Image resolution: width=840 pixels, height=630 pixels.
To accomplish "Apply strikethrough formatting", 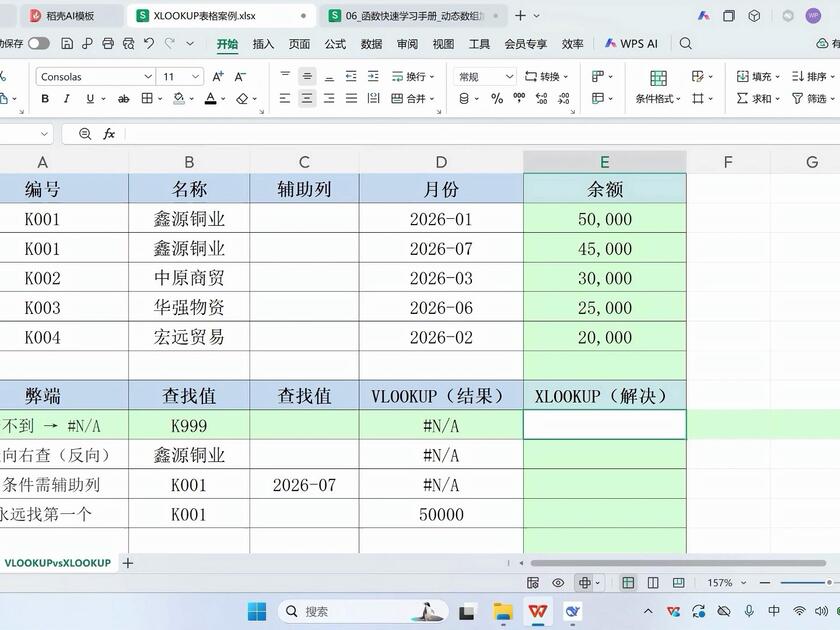I will 124,99.
